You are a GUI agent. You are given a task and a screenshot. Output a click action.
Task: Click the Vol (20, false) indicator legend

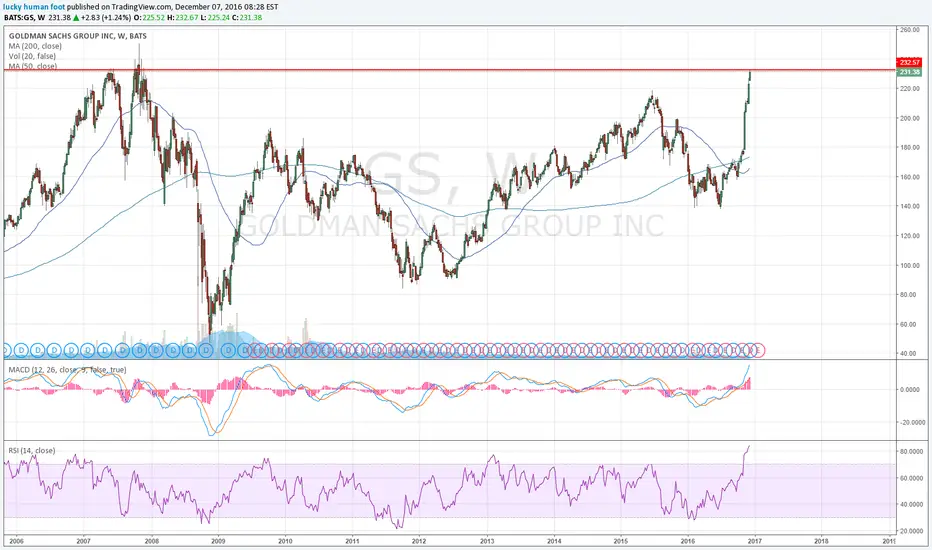32,56
